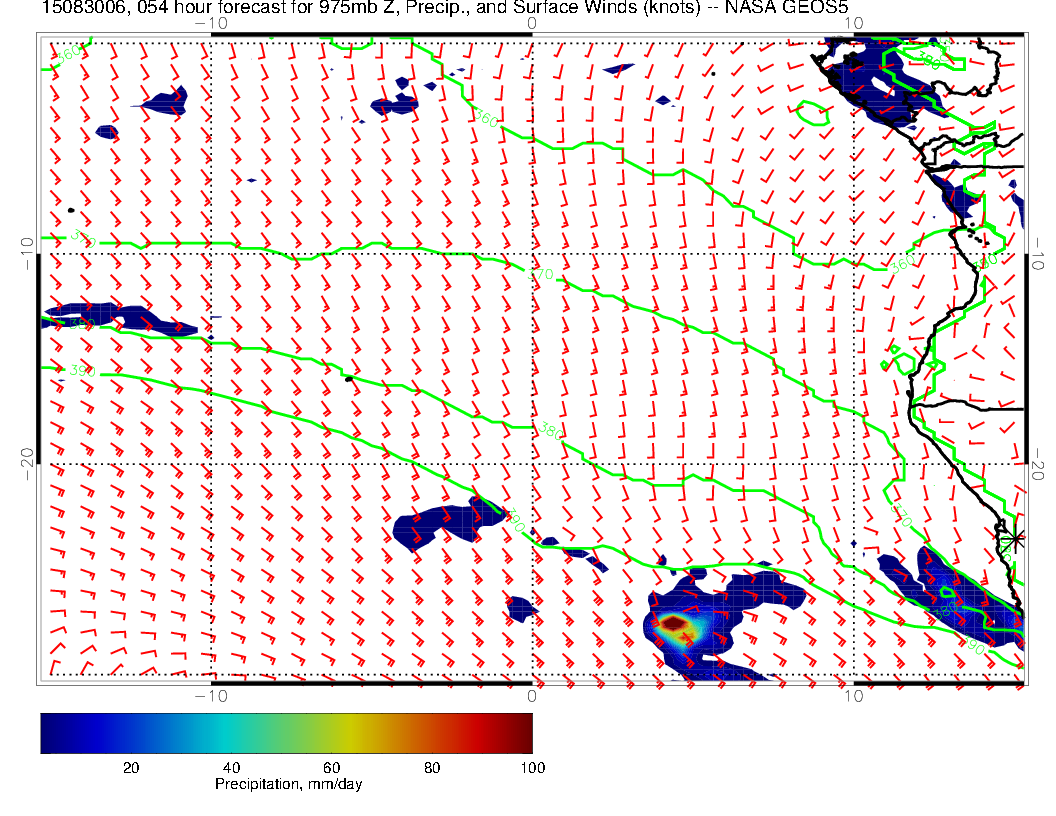Click the top axis longitude label 10
Image resolution: width=1056 pixels, height=816 pixels.
[x=852, y=22]
